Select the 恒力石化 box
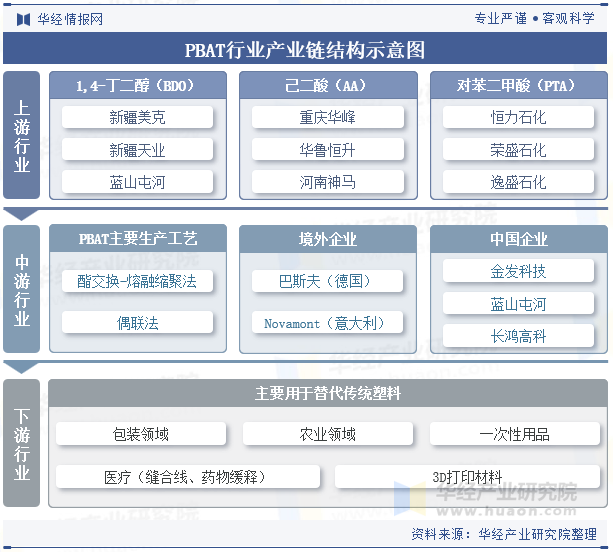Screen dimensions: 613x552 518,117
